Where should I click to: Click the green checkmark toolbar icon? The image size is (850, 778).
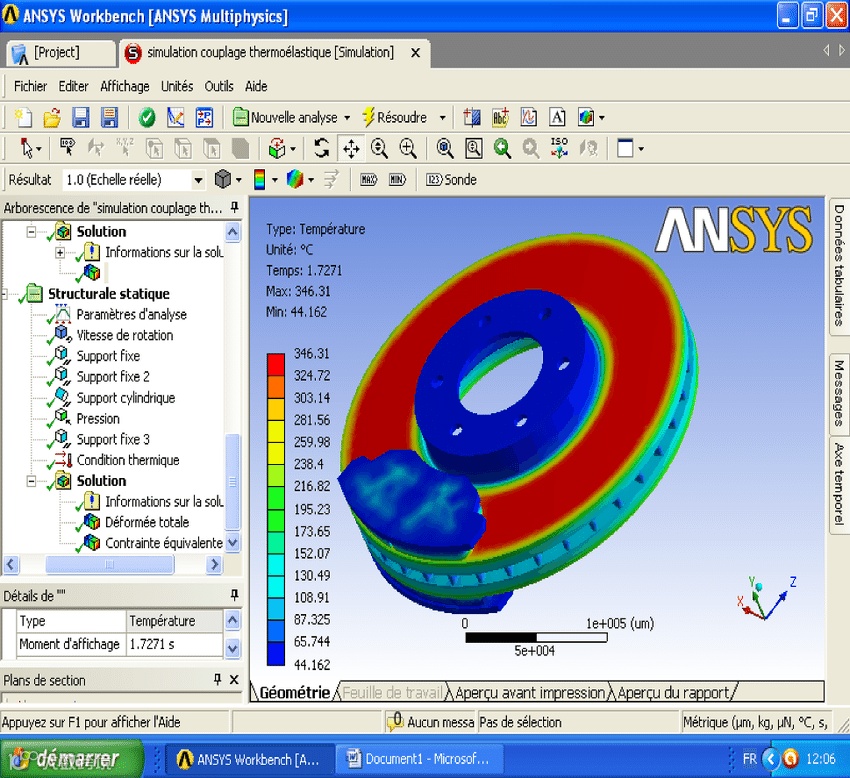pyautogui.click(x=146, y=117)
